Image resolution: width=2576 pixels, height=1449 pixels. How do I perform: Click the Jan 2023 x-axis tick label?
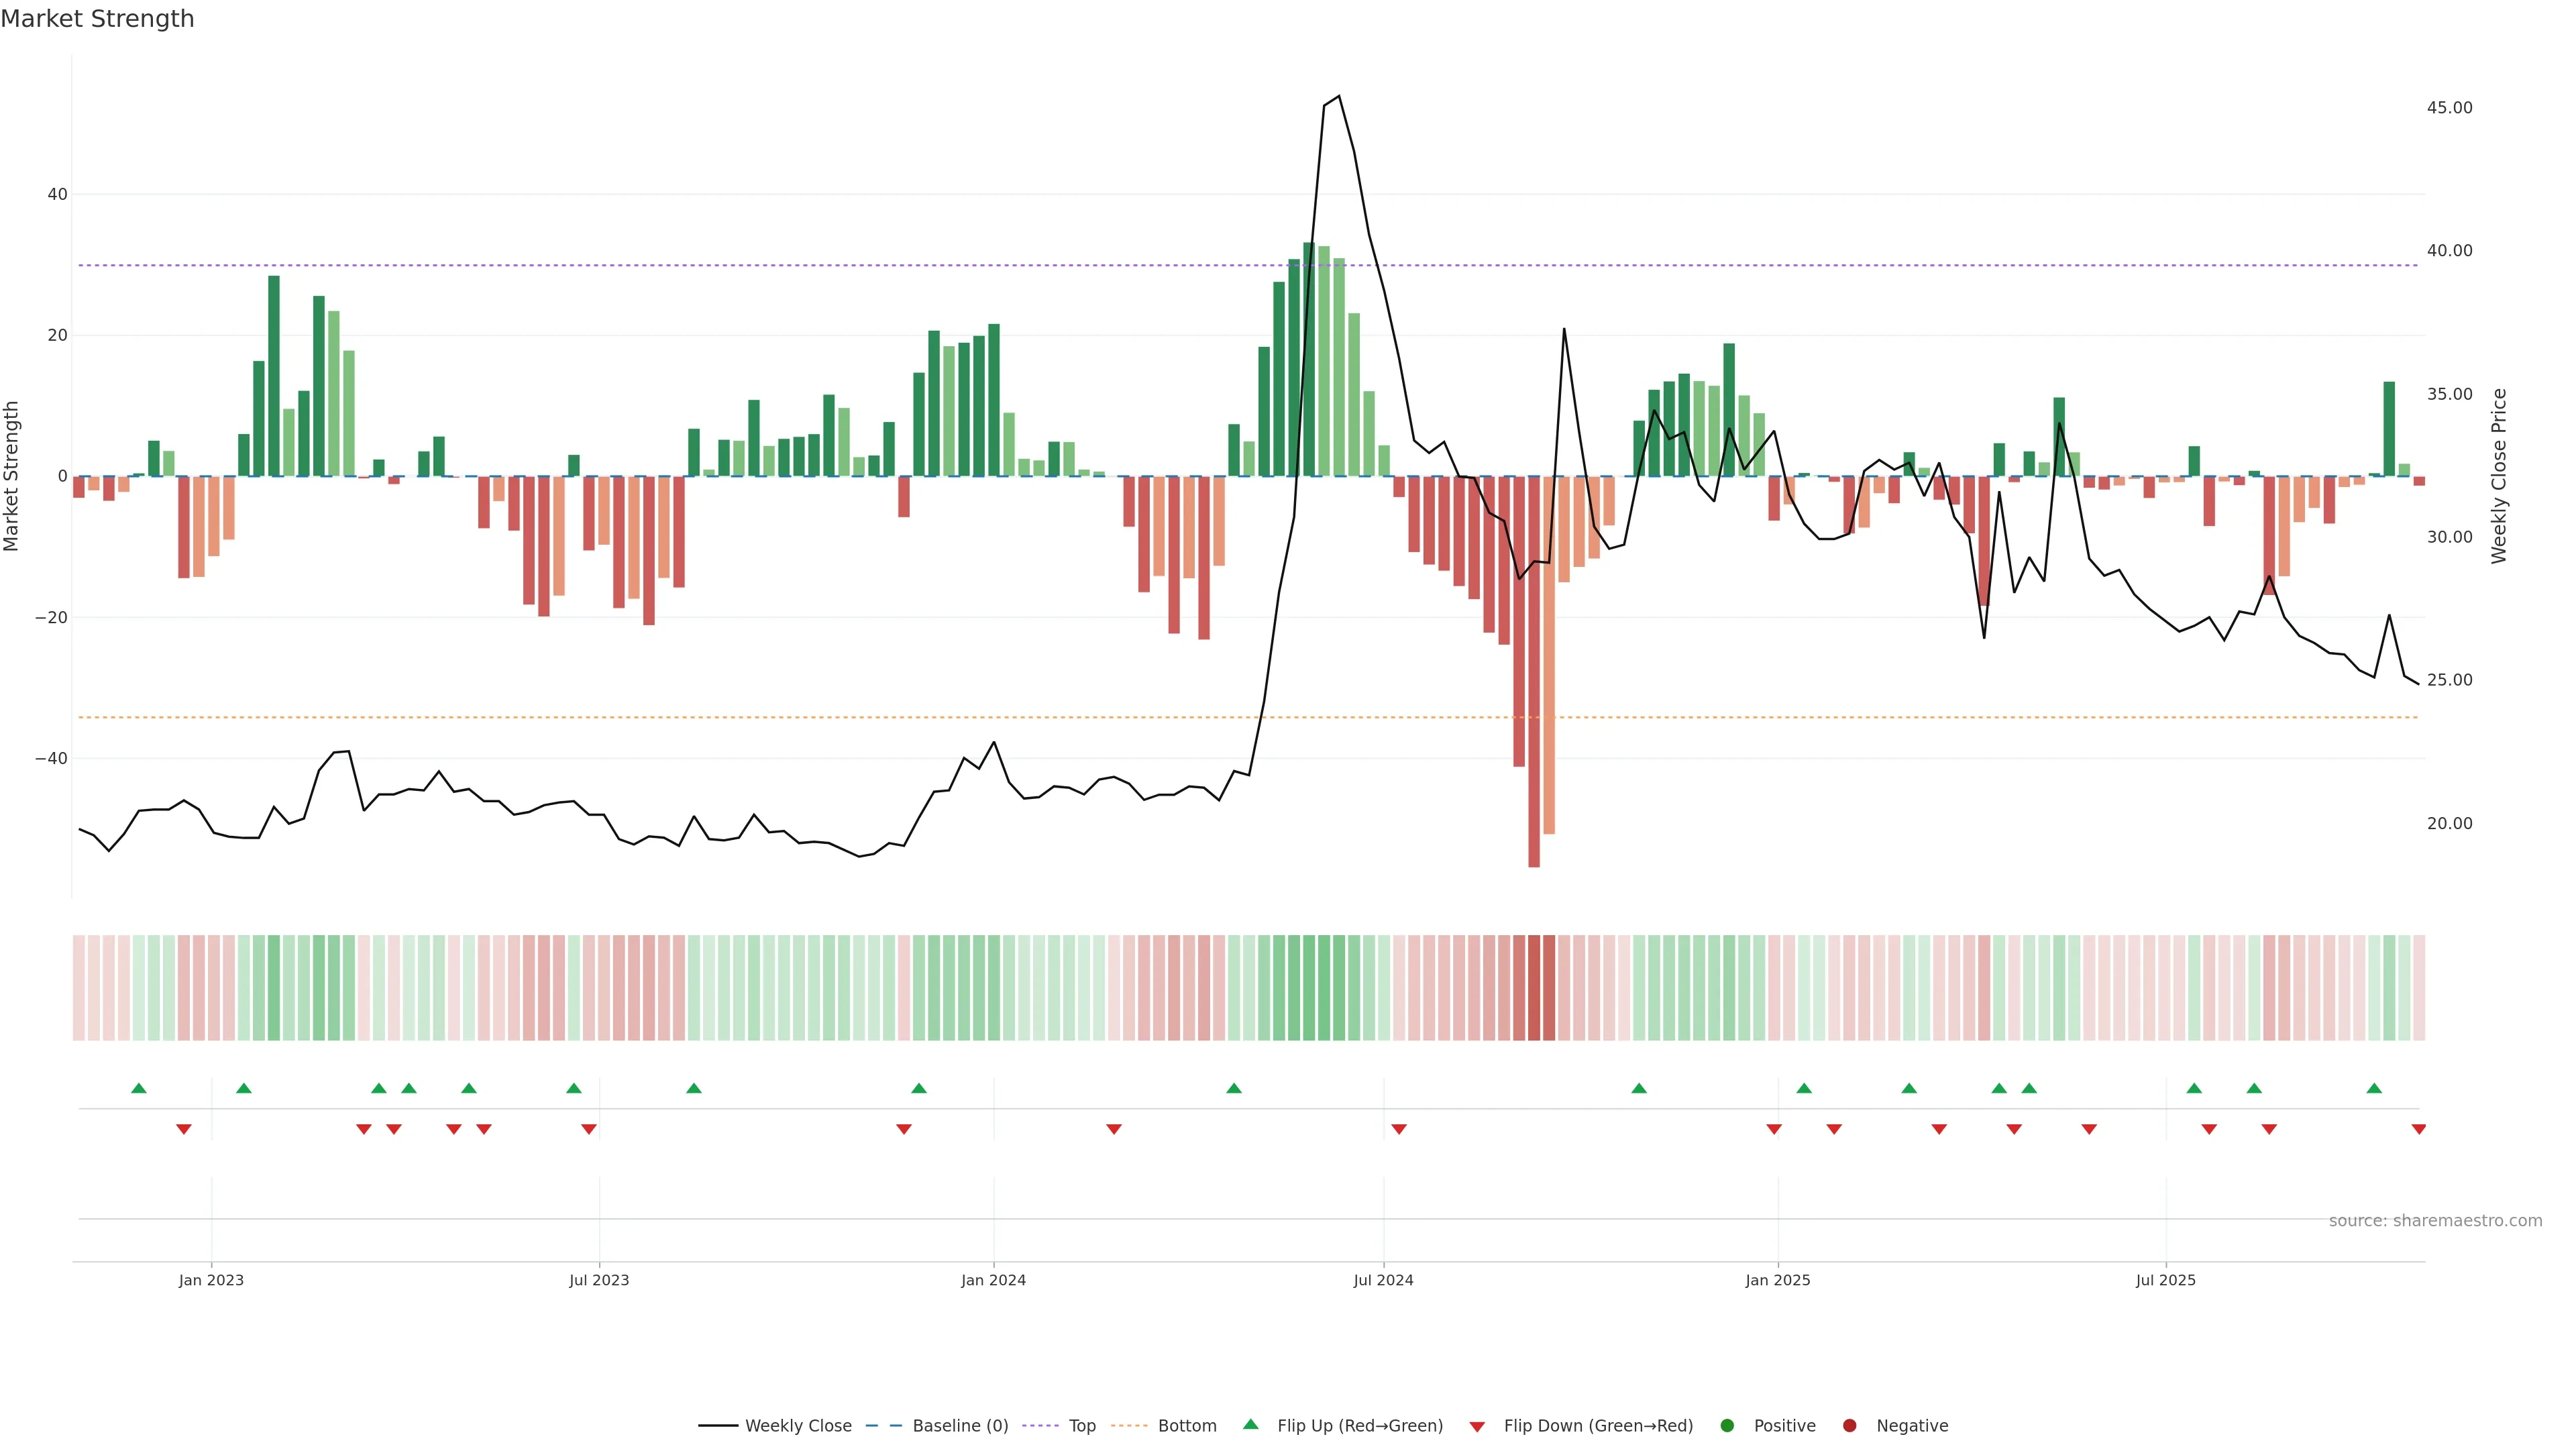point(211,1280)
